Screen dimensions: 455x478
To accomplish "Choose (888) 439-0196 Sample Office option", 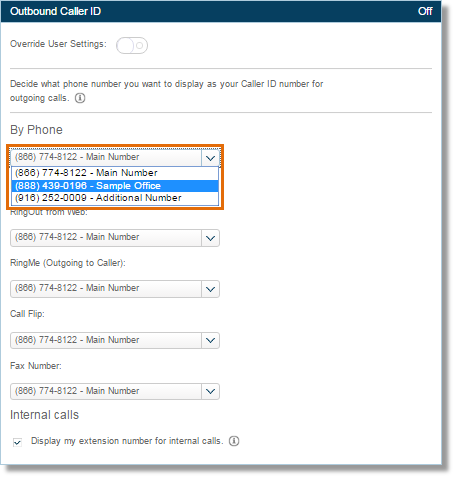I will (x=115, y=186).
